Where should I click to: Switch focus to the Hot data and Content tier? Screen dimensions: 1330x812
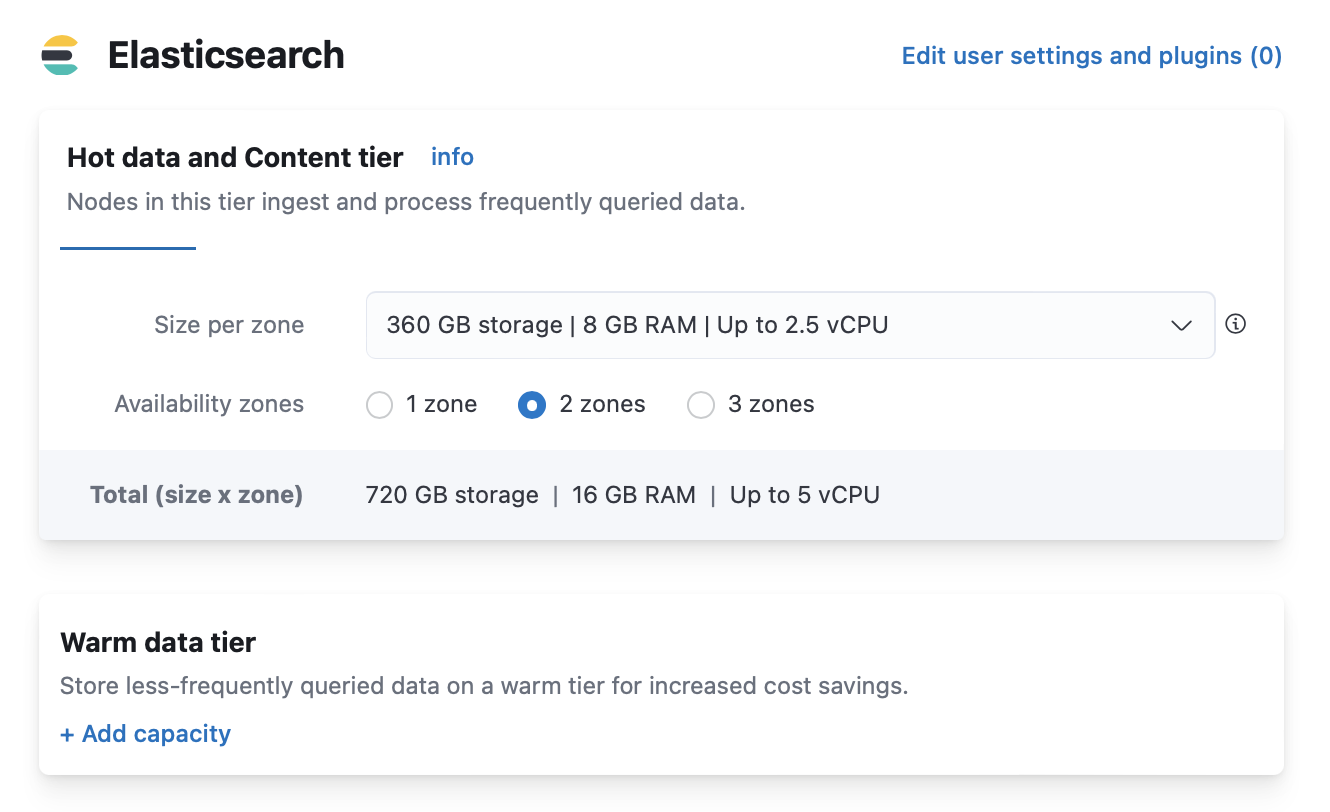tap(234, 157)
